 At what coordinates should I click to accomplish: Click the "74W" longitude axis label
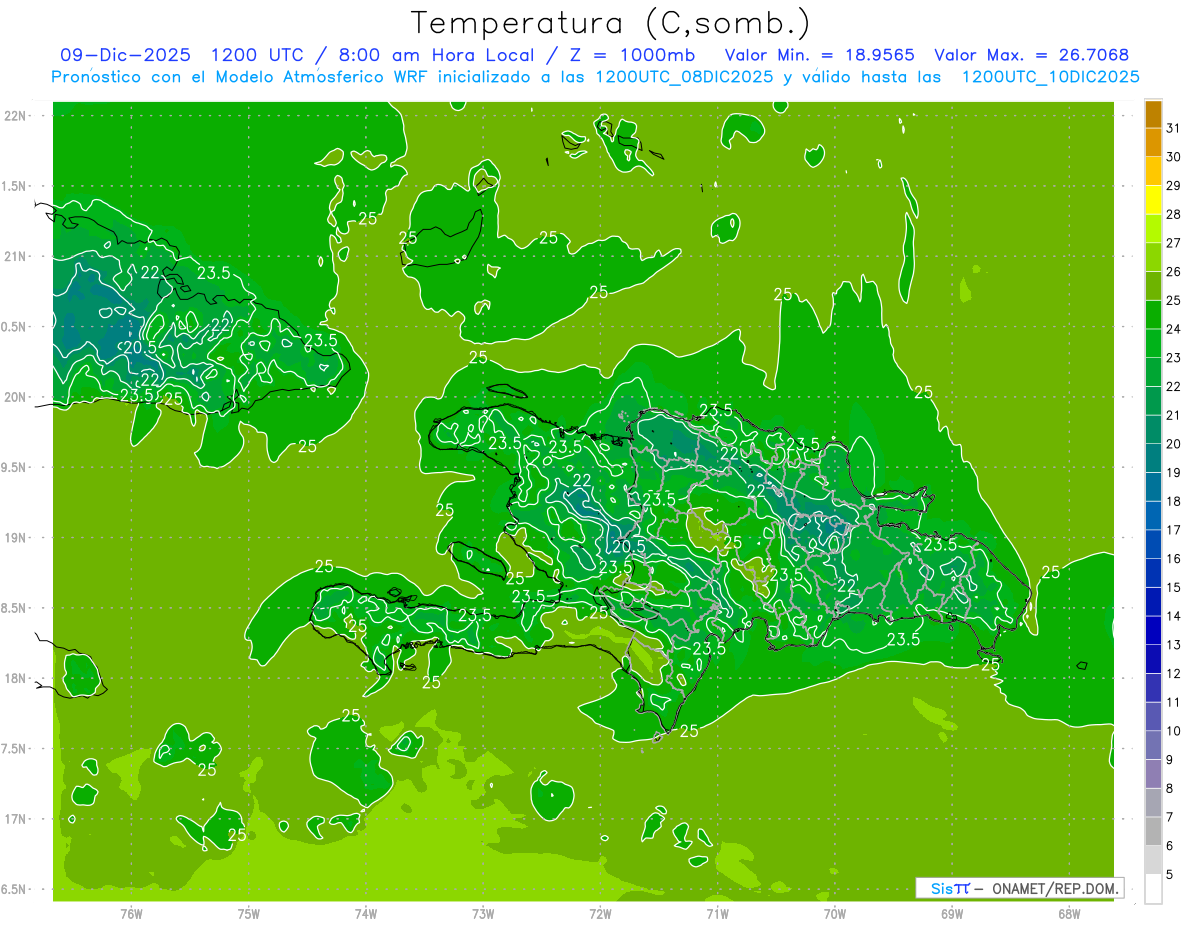365,914
